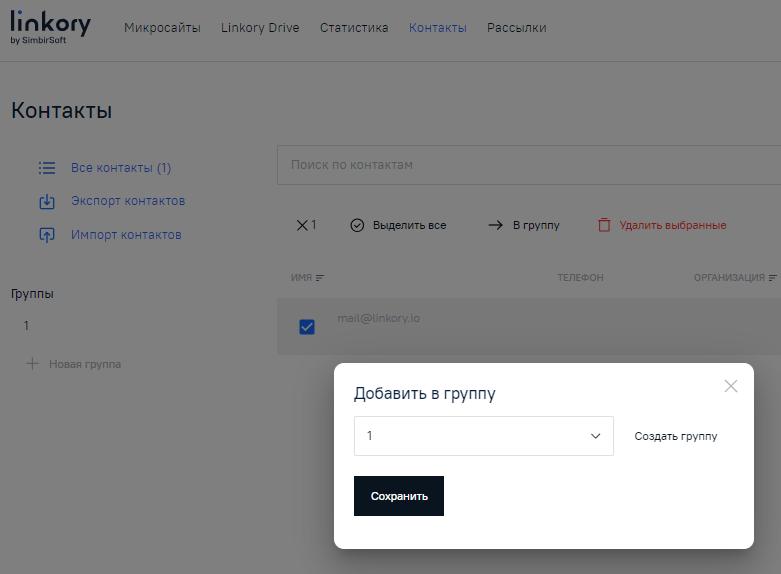This screenshot has height=574, width=781.
Task: Sort by ОРГАНИЗАЦИЯ column icon
Action: point(773,278)
